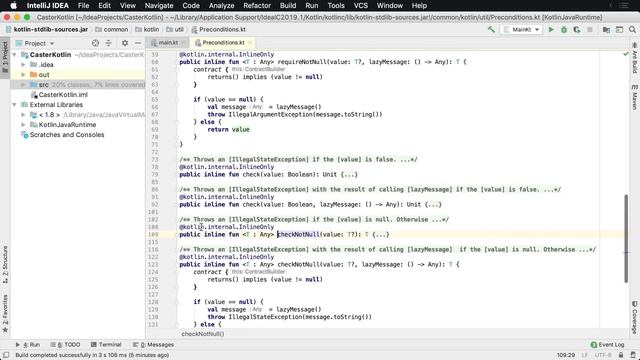
Task: Open the Analyze menu
Action: point(221,6)
